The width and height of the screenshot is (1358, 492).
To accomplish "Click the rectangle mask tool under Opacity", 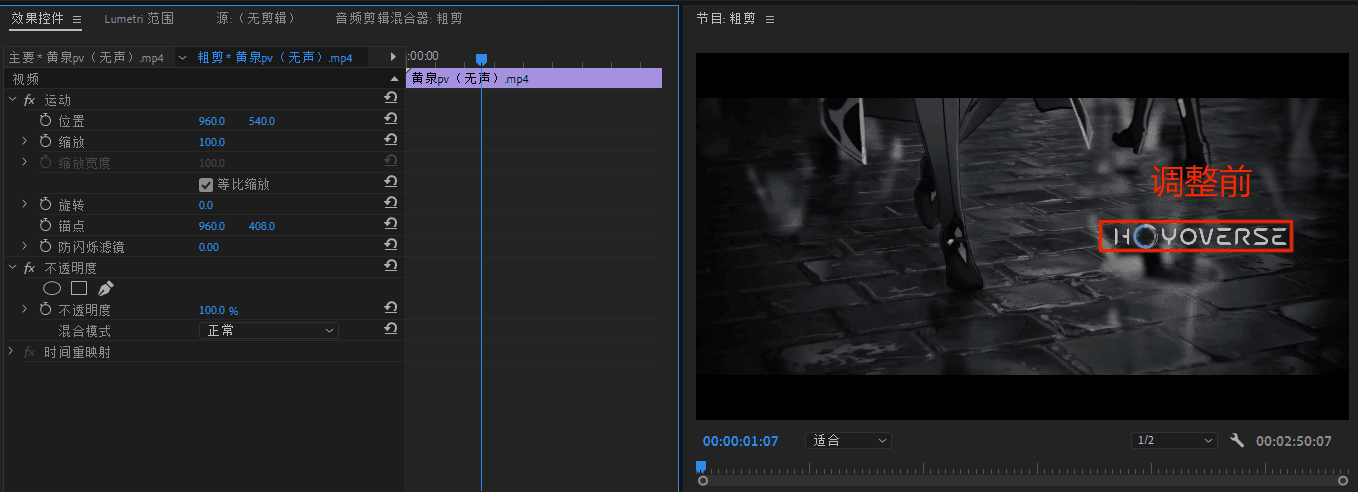I will (x=79, y=288).
